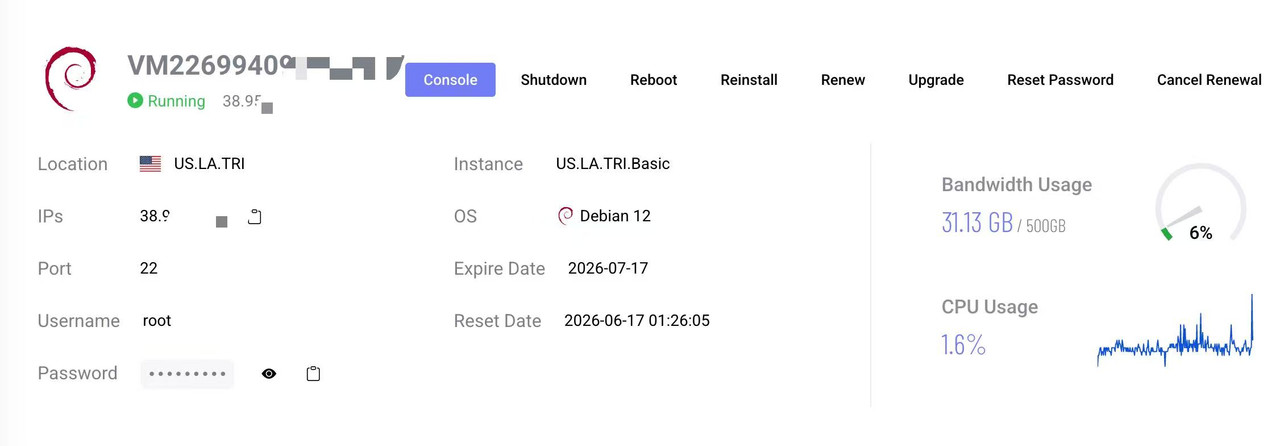Select Reinstall to change the OS

749,80
